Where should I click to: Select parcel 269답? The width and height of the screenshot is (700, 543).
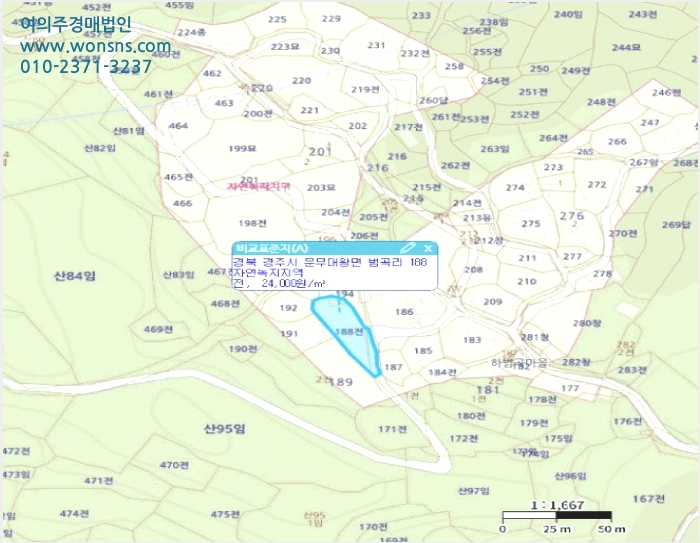pyautogui.click(x=676, y=225)
